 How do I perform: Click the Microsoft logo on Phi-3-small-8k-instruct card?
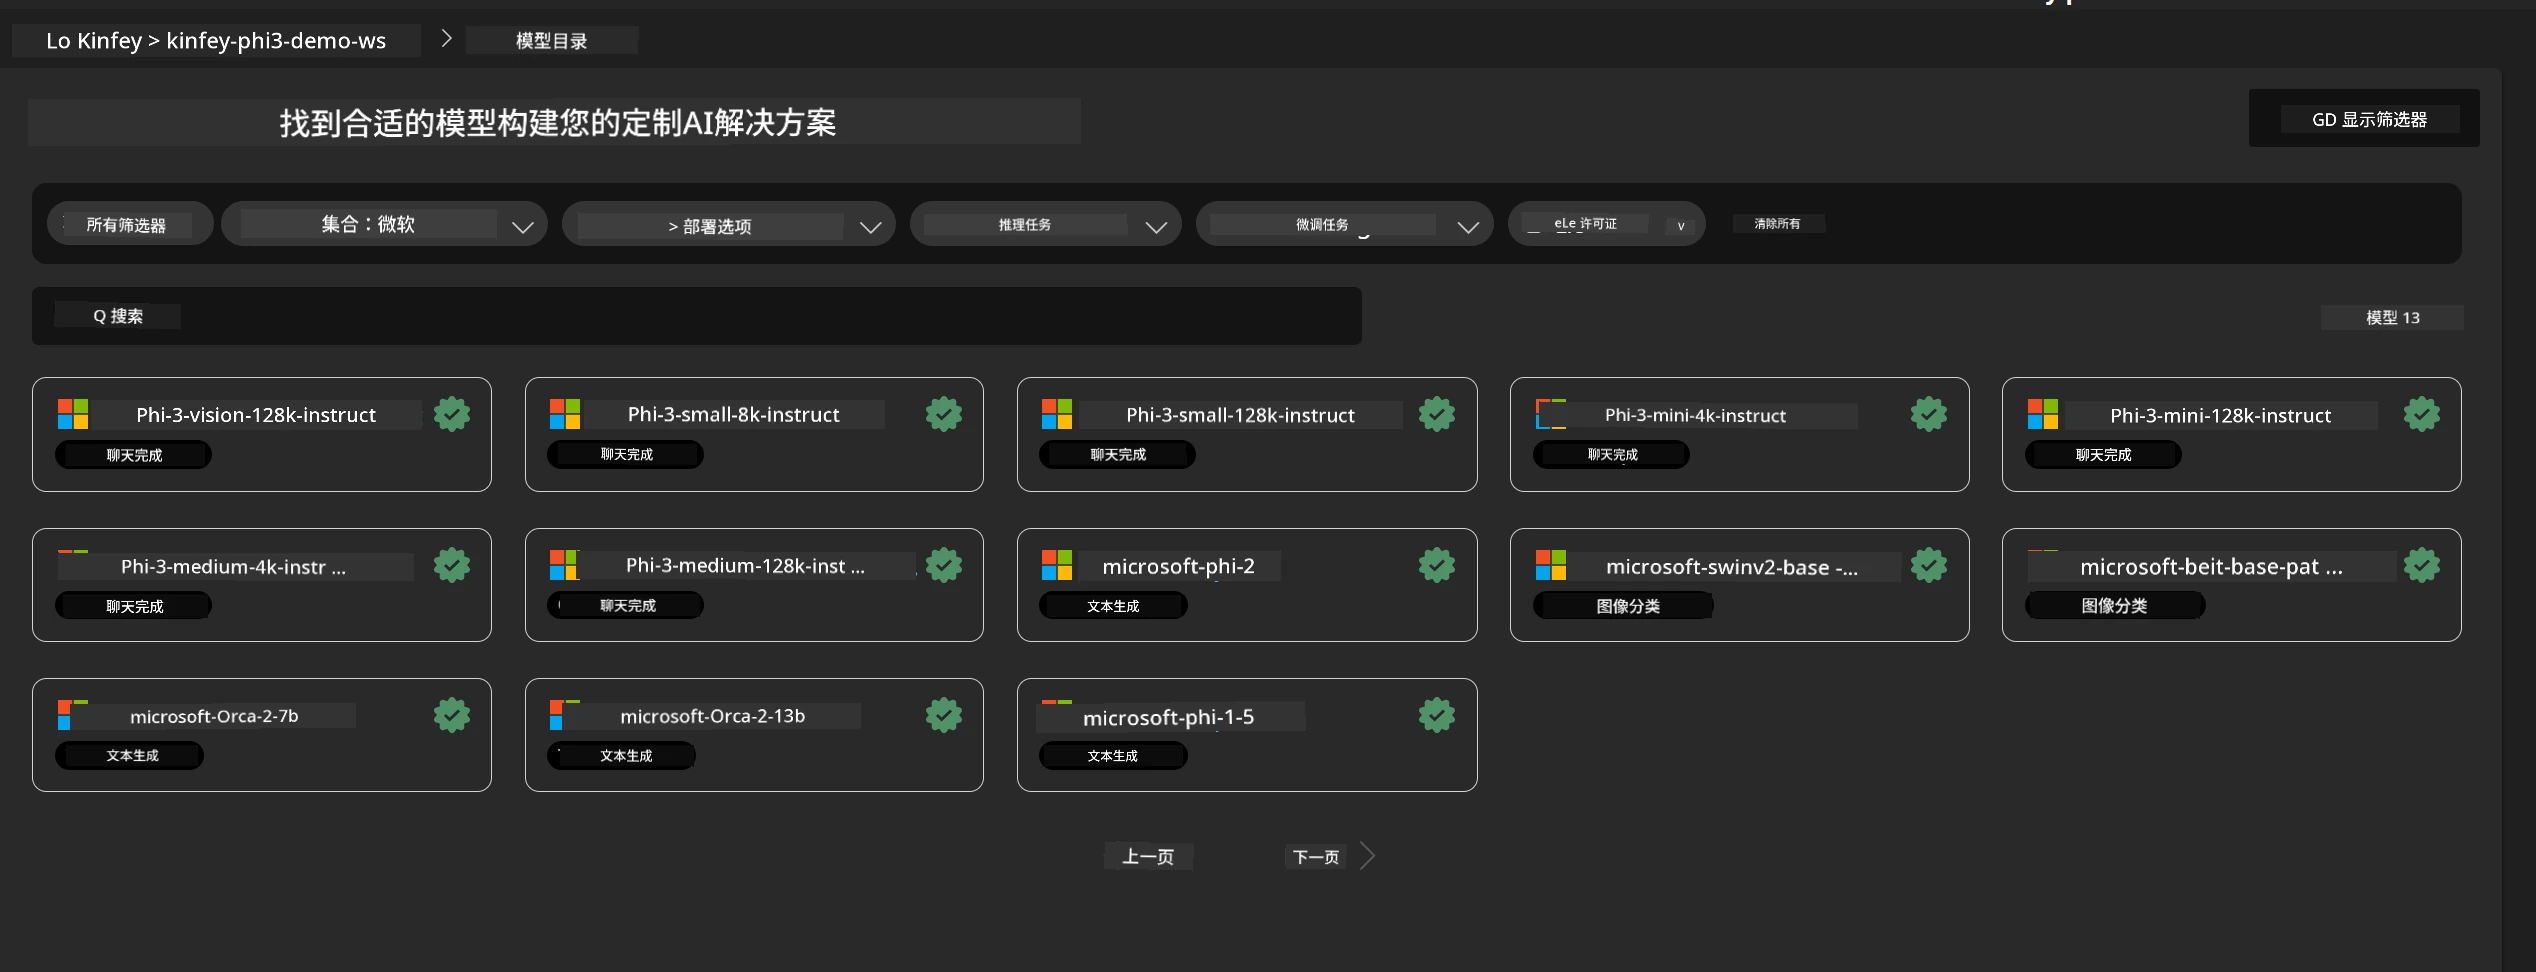coord(565,414)
